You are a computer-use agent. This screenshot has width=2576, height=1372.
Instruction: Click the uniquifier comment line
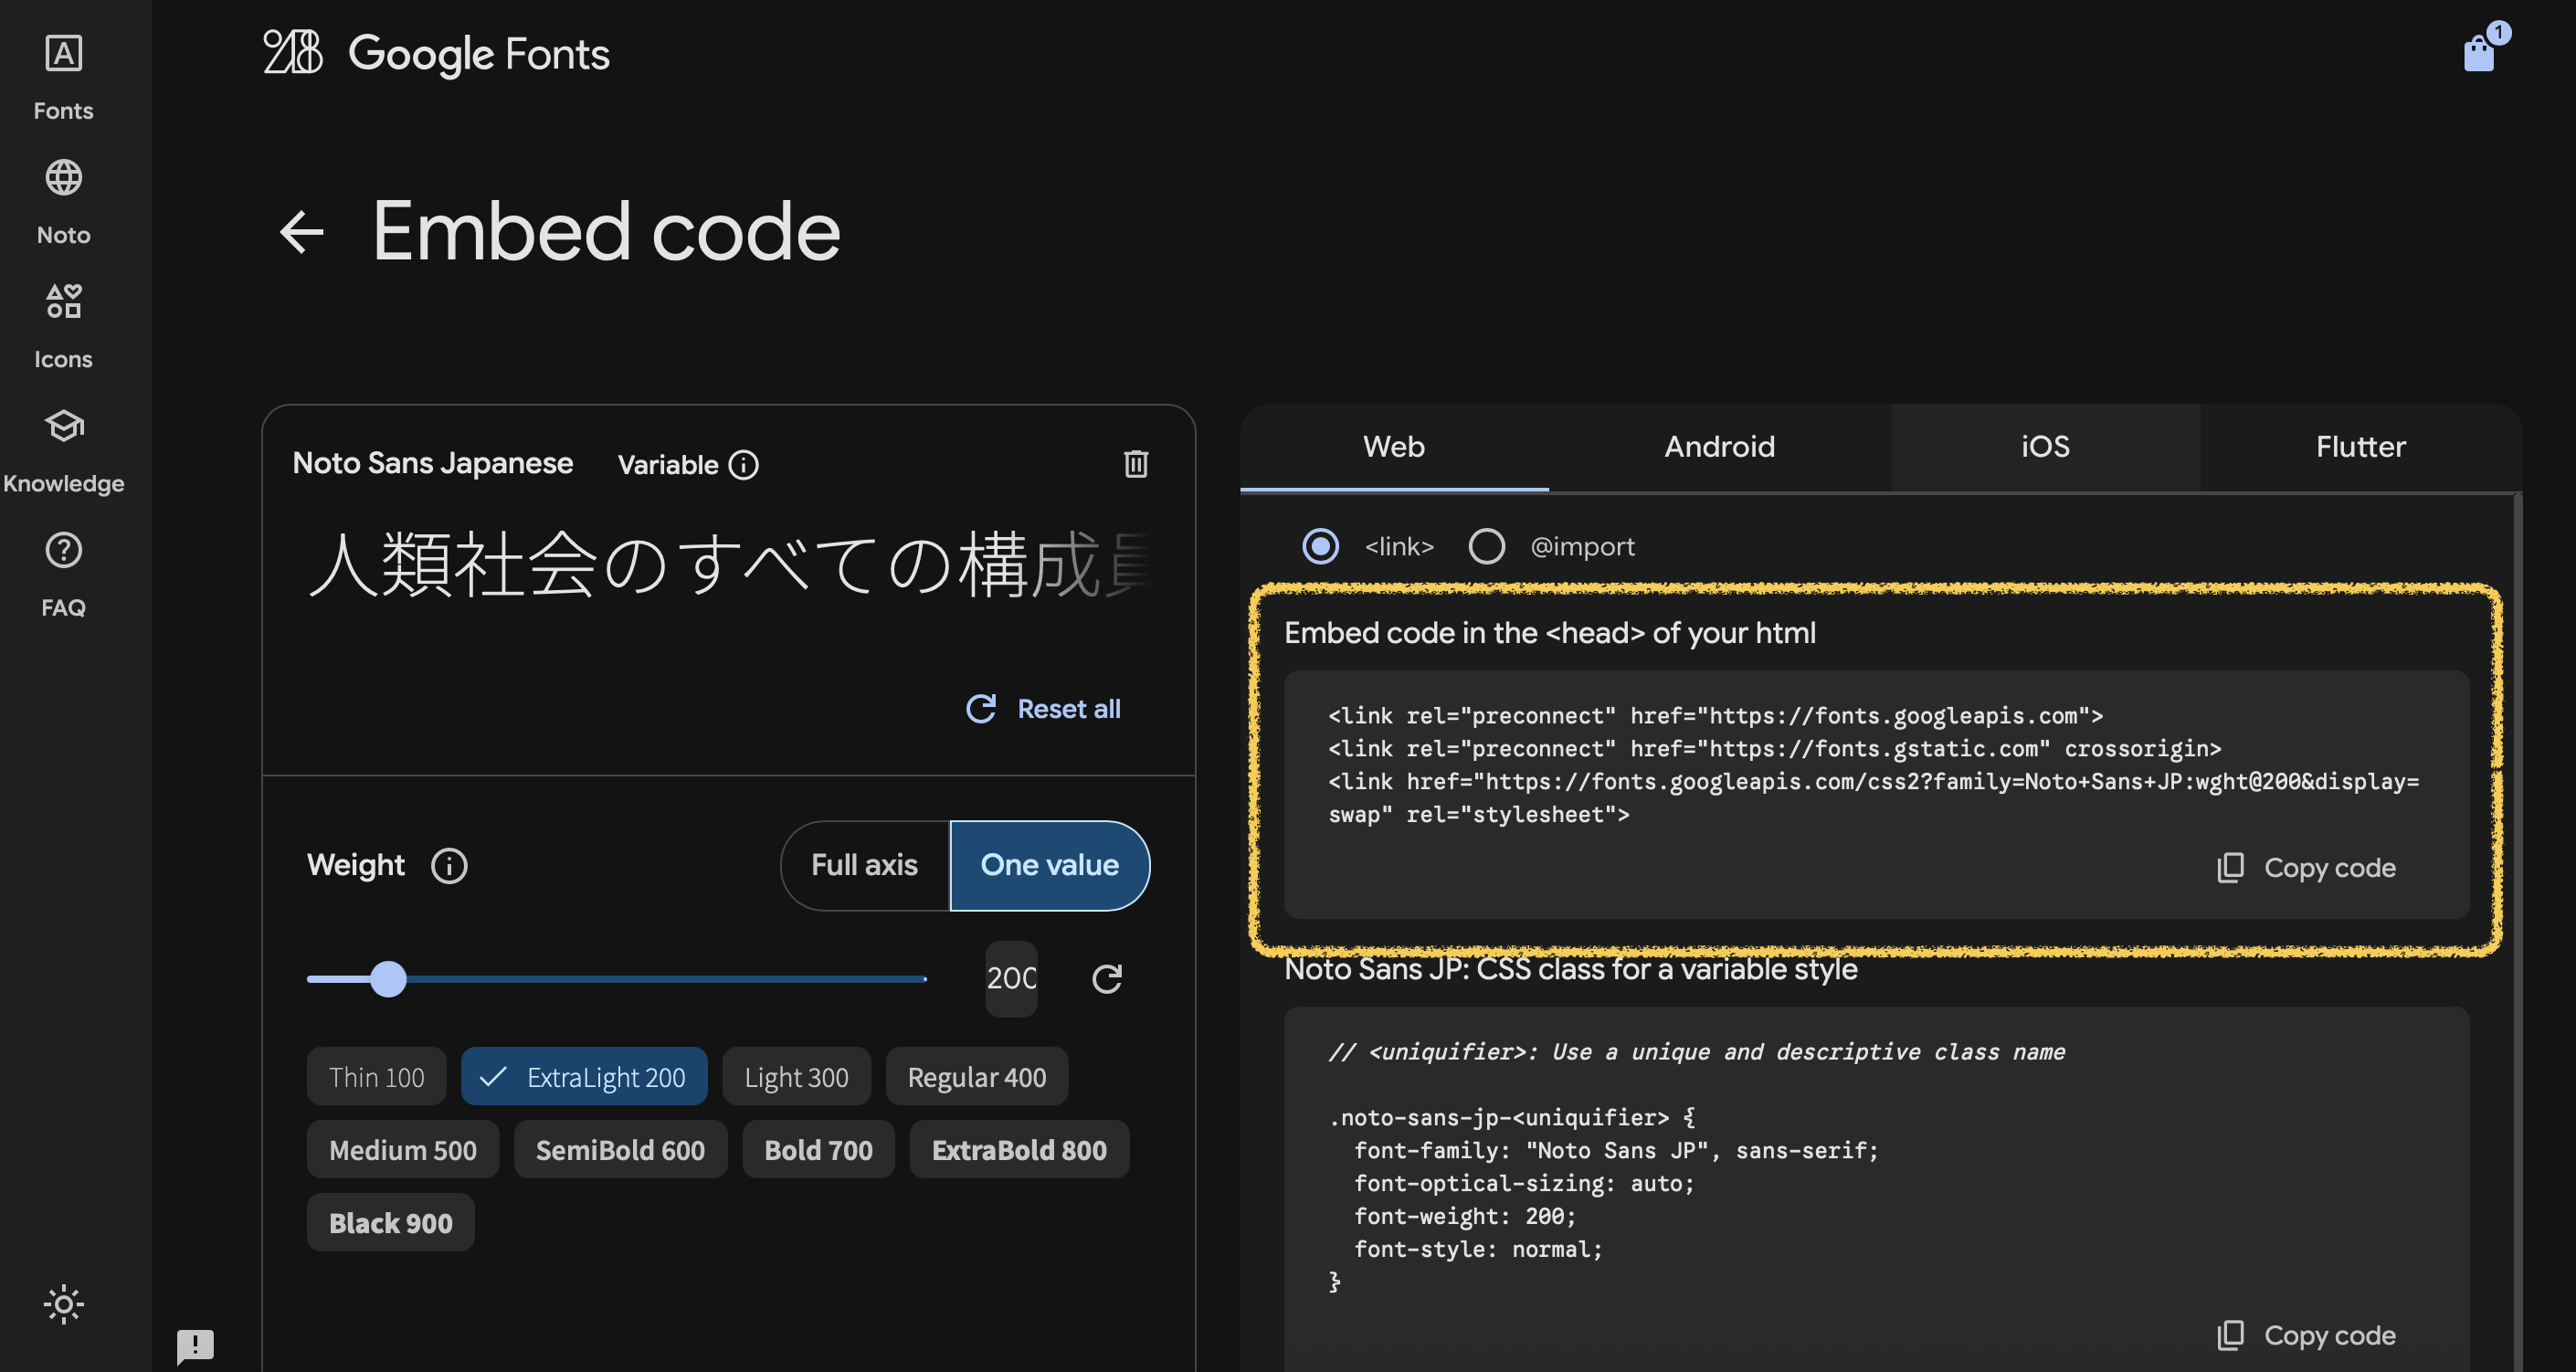tap(1696, 1052)
